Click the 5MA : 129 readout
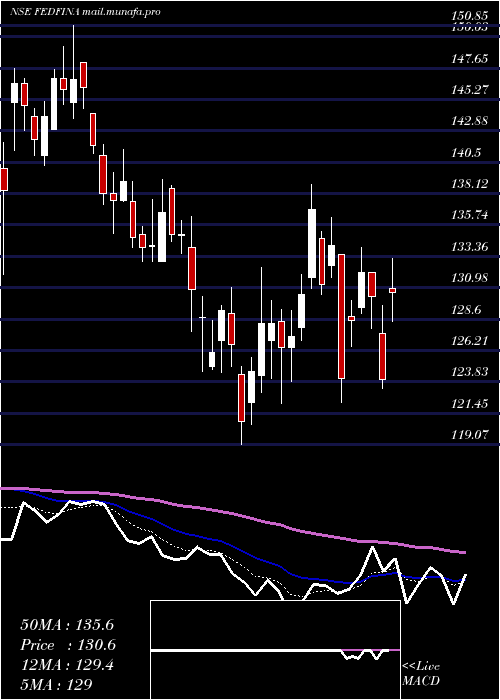The image size is (500, 700). pos(56,685)
